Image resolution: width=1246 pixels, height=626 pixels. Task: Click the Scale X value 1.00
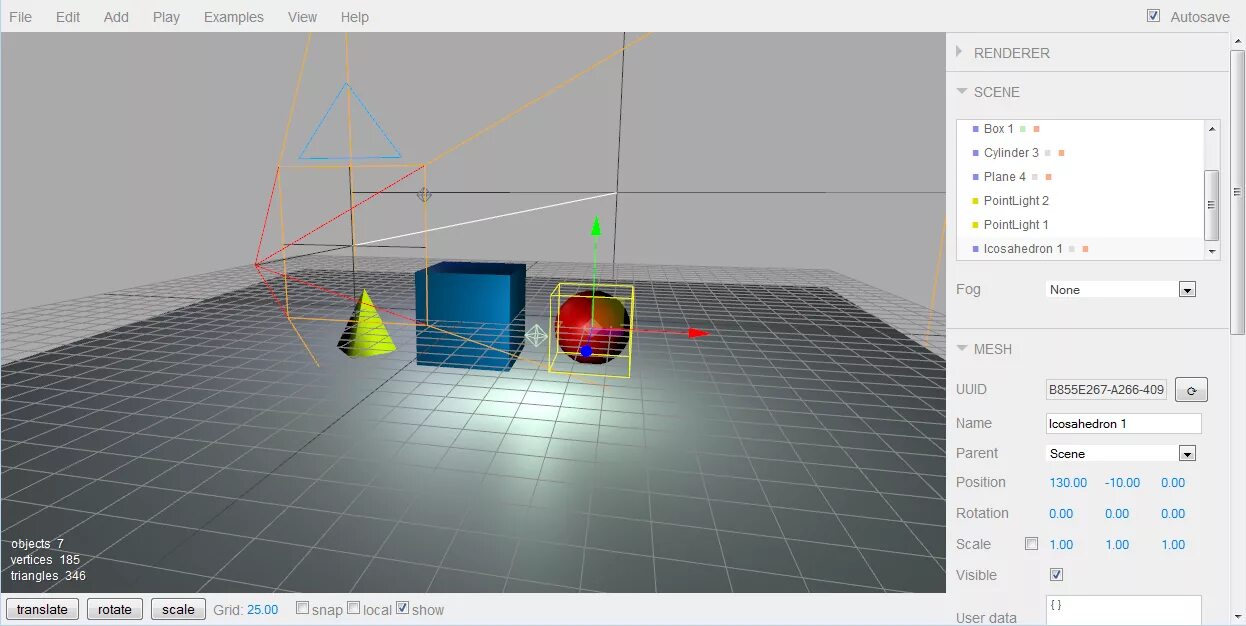tap(1061, 544)
